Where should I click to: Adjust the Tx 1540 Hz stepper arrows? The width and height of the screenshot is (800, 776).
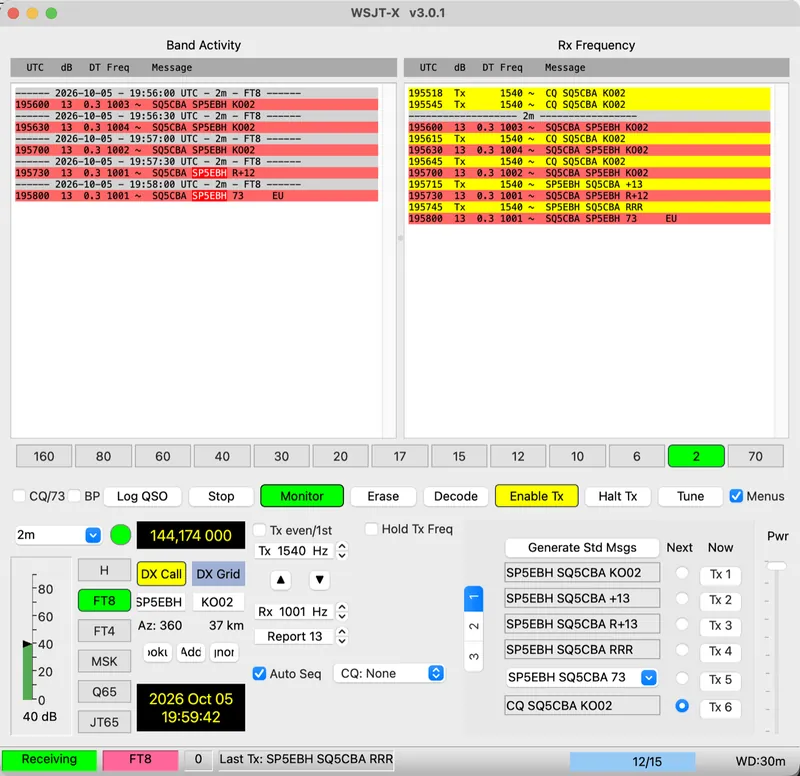click(342, 551)
